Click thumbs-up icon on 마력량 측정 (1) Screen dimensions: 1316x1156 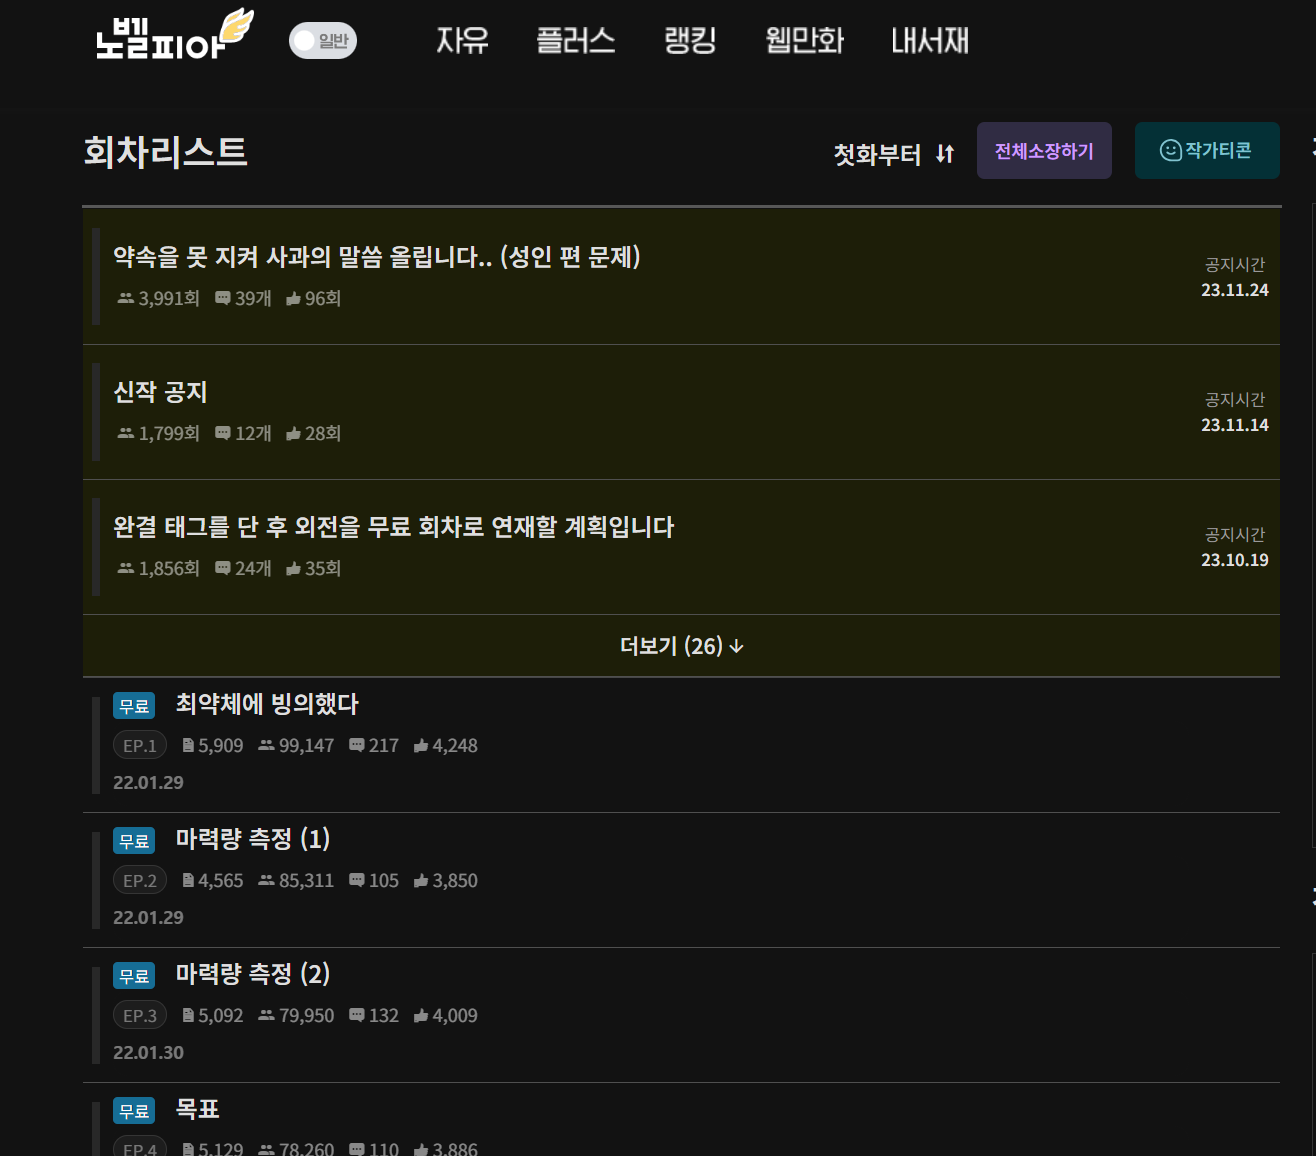tap(421, 881)
